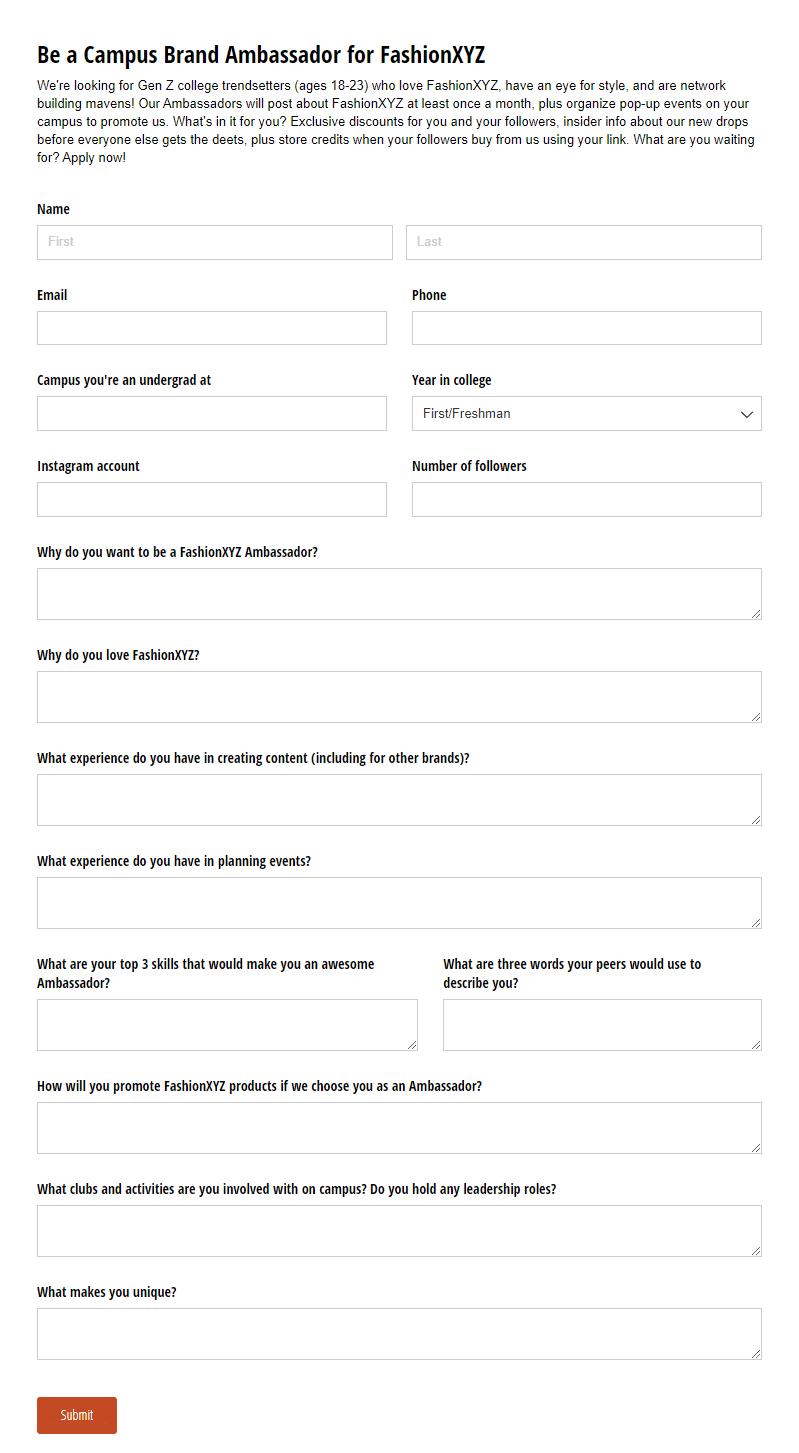Focus the three words peers describe box

click(602, 1025)
